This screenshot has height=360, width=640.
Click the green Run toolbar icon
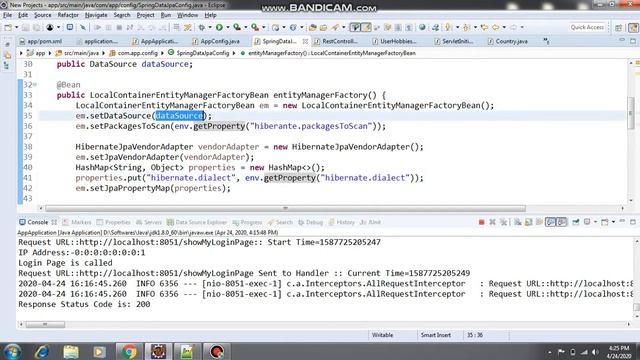pos(219,27)
